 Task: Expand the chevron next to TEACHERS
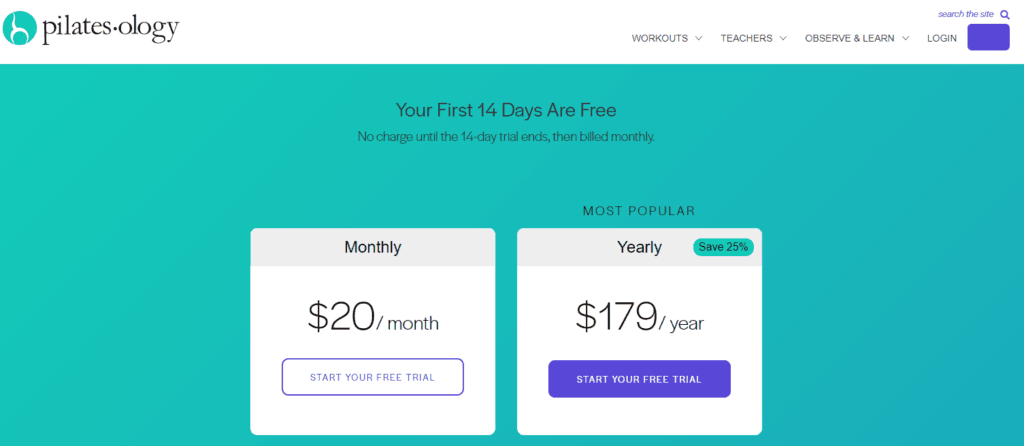pos(783,38)
